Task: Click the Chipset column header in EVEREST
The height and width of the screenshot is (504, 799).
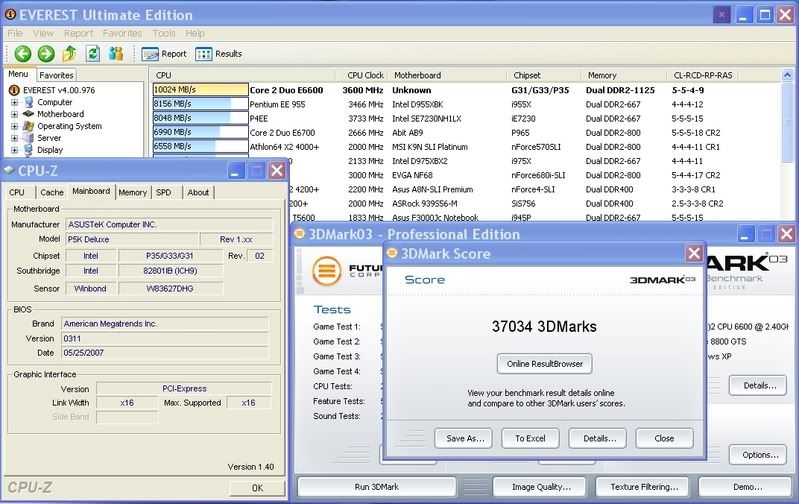Action: click(x=545, y=75)
